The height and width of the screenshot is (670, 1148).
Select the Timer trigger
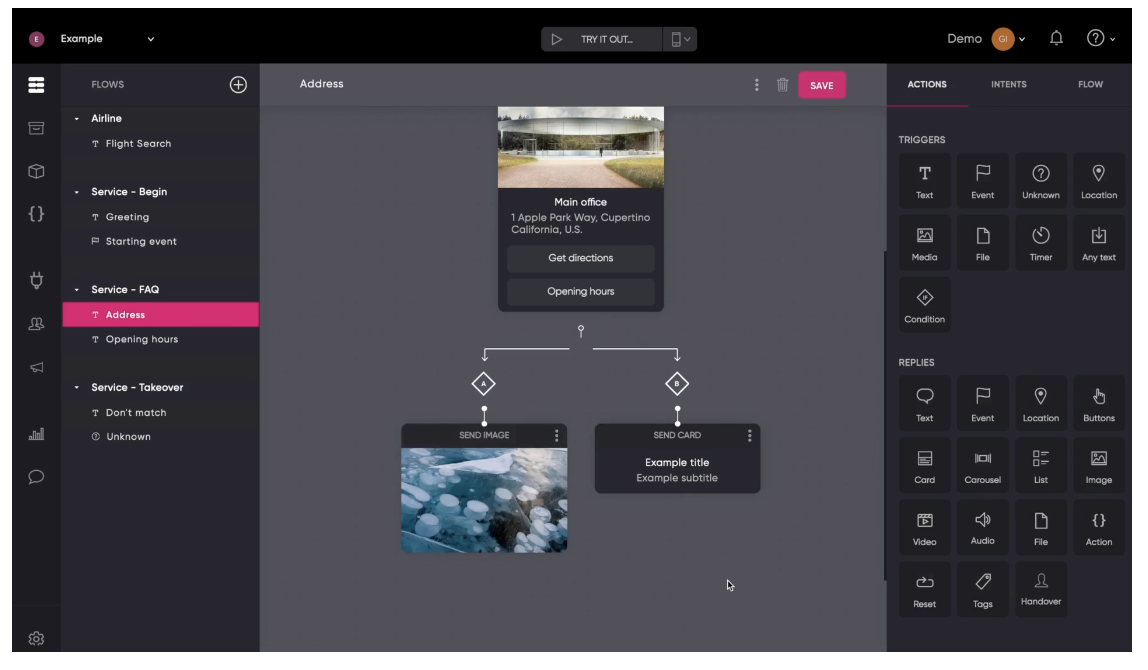point(1040,241)
